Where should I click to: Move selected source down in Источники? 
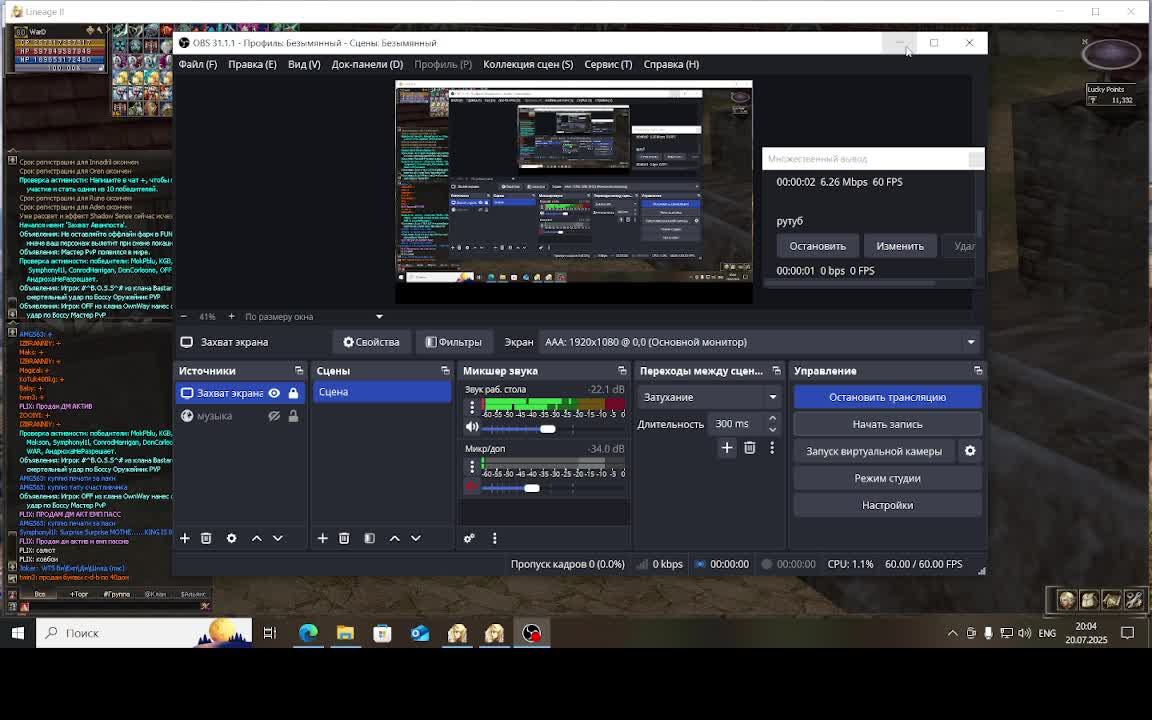[x=278, y=539]
